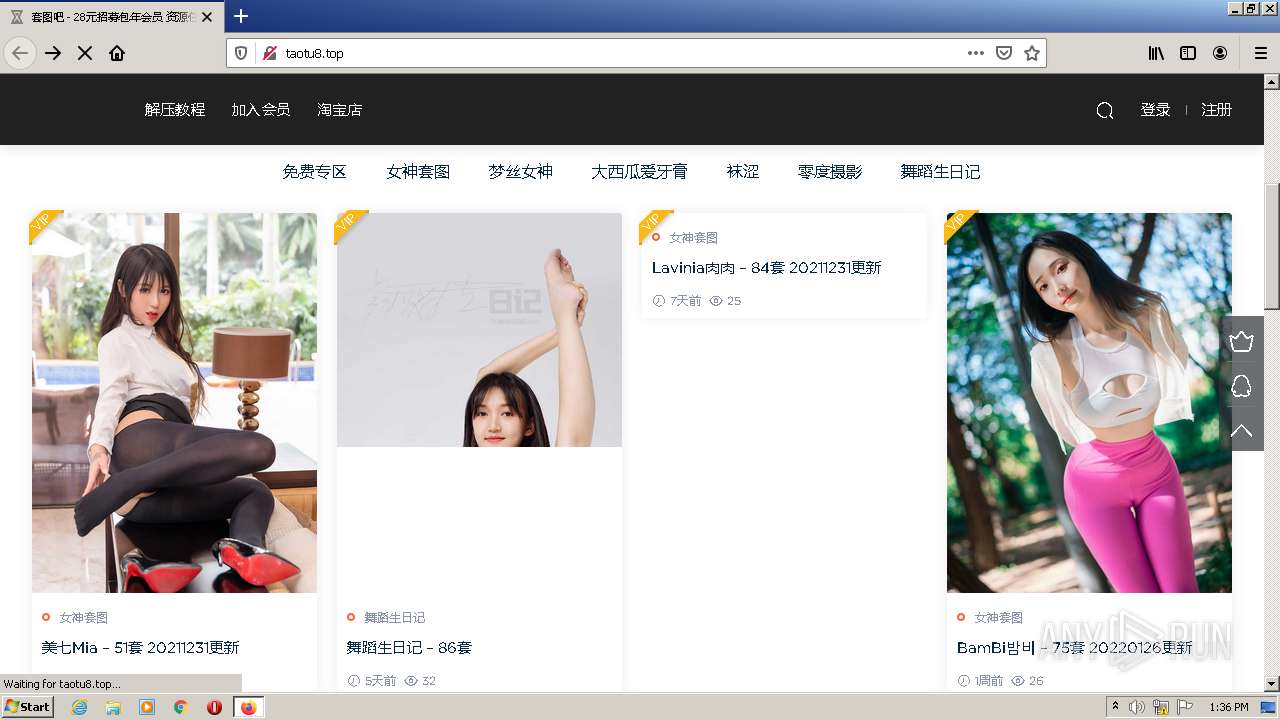Open the Firefox account menu
Image resolution: width=1280 pixels, height=720 pixels.
coord(1220,53)
